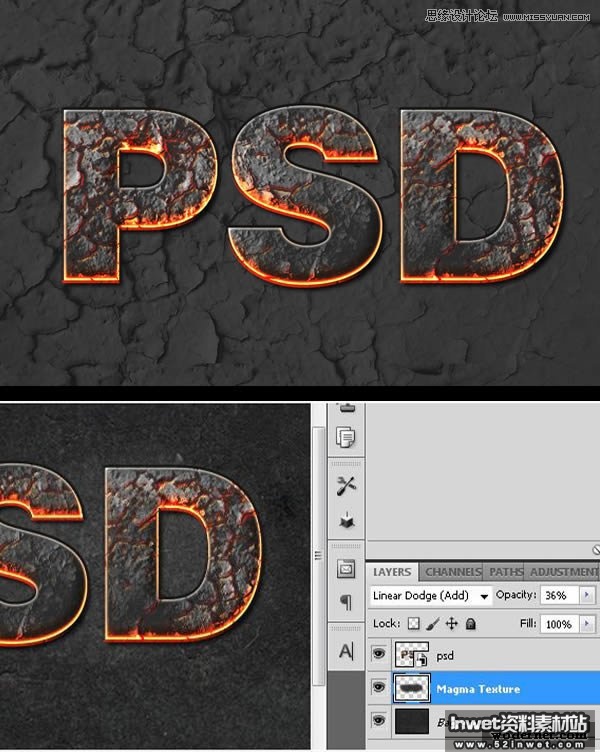Open the Fill slider arrow

click(586, 624)
